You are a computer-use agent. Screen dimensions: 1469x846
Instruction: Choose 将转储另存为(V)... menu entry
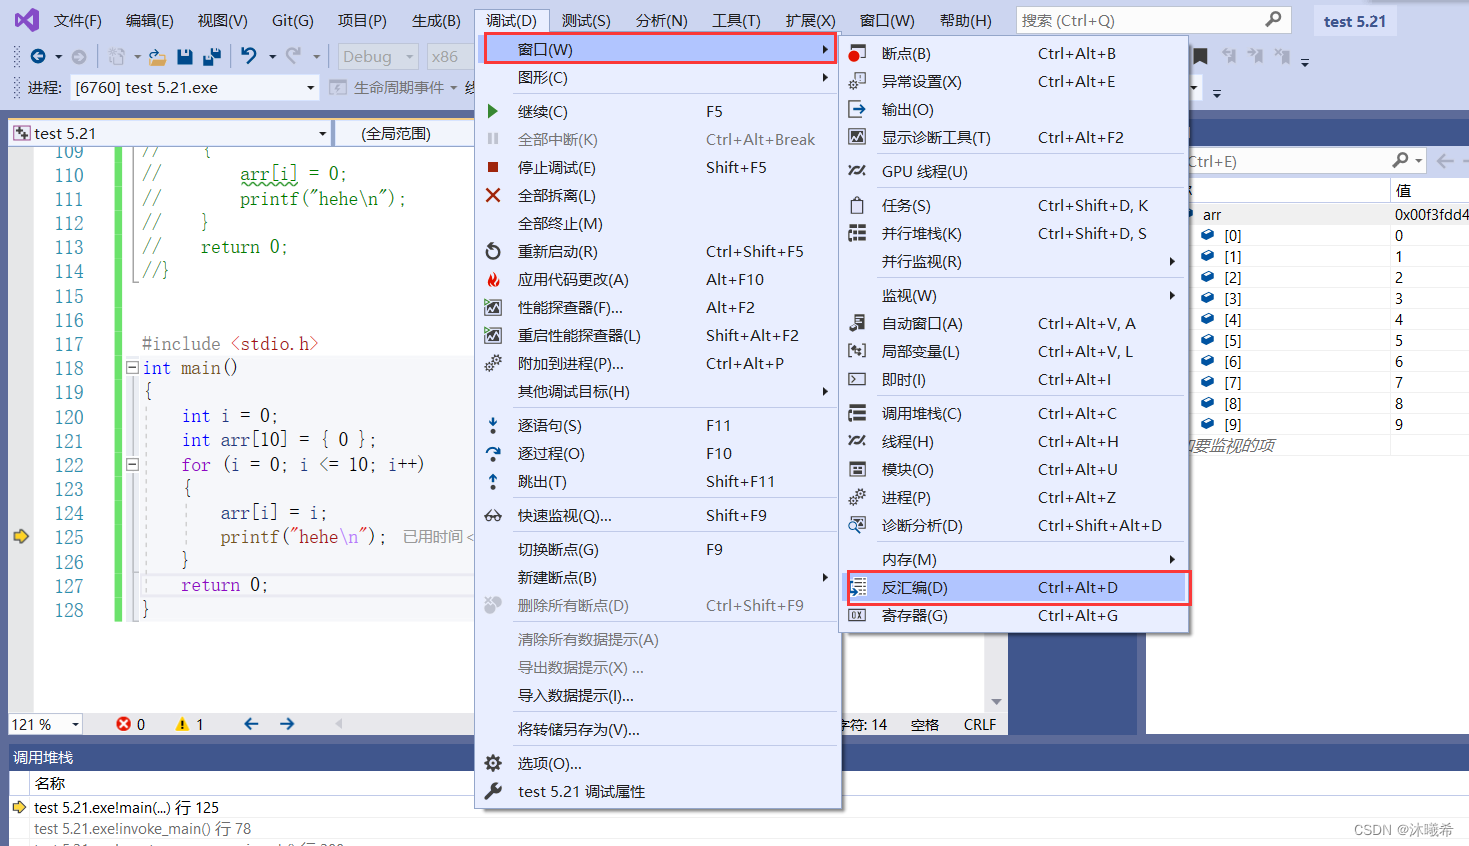(x=660, y=729)
